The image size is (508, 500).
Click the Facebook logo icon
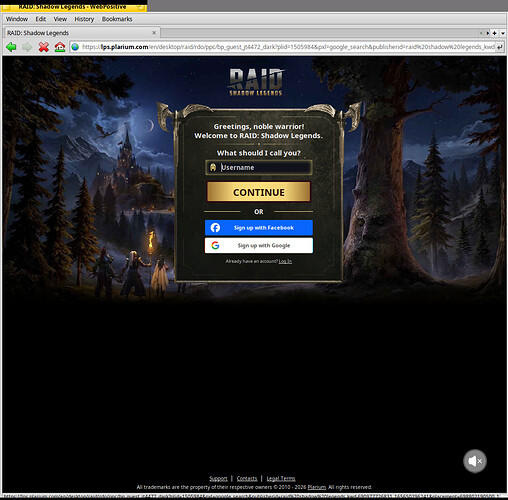[215, 228]
